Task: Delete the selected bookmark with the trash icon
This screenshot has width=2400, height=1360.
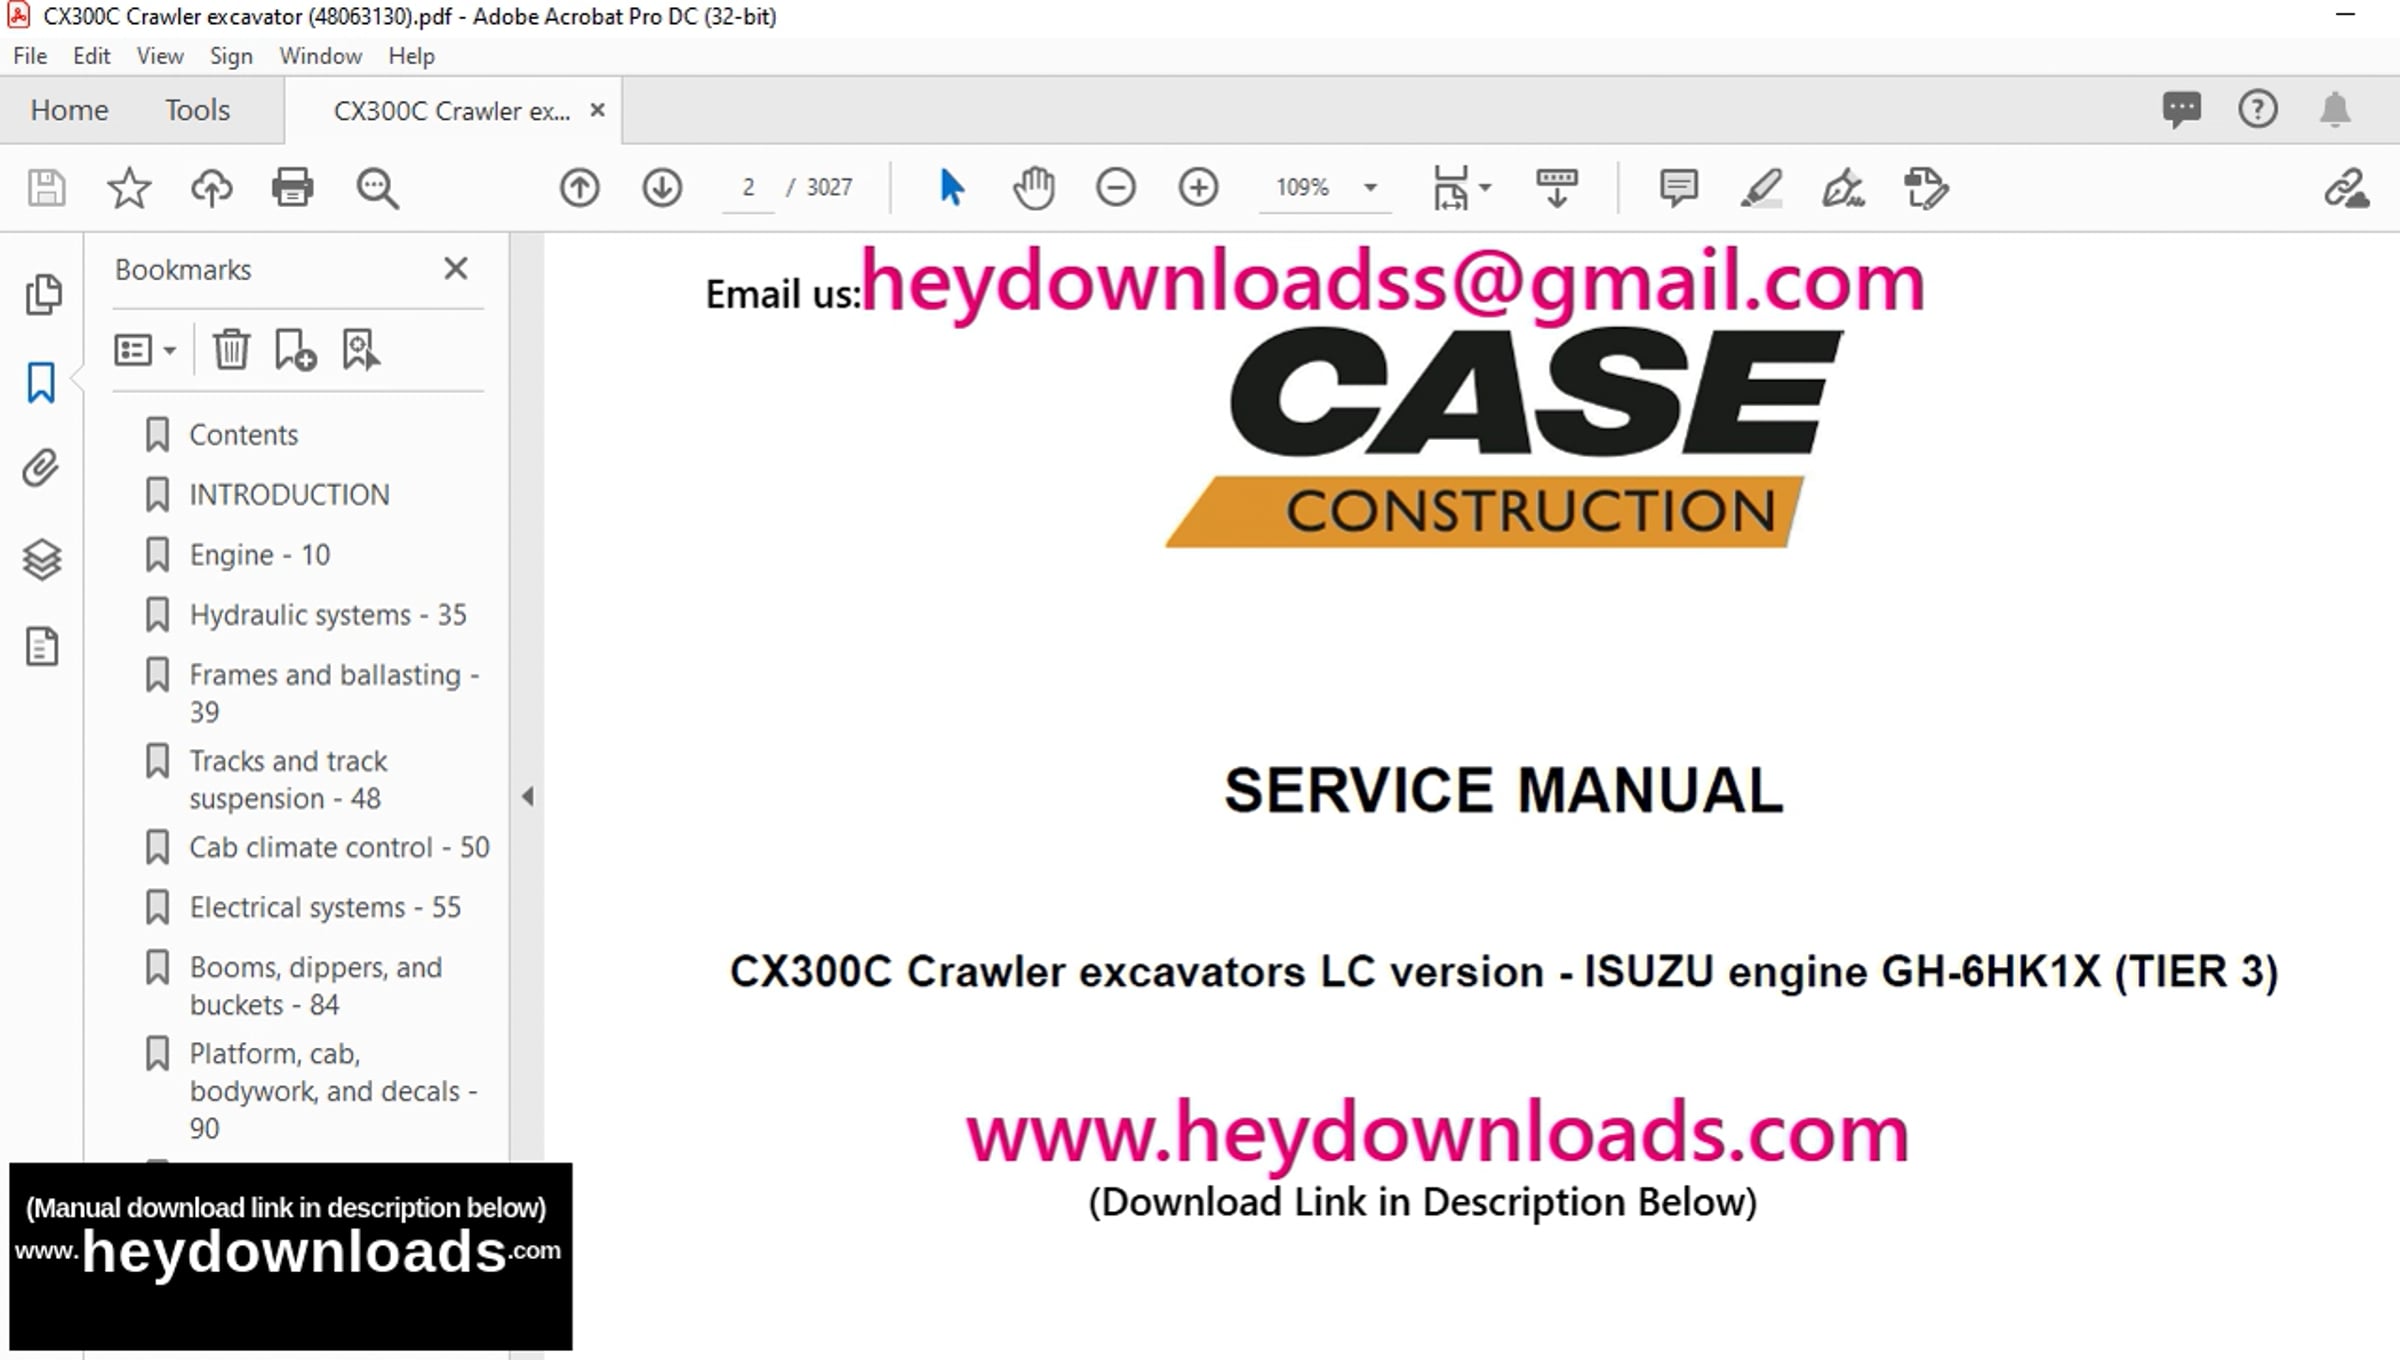Action: pyautogui.click(x=231, y=350)
